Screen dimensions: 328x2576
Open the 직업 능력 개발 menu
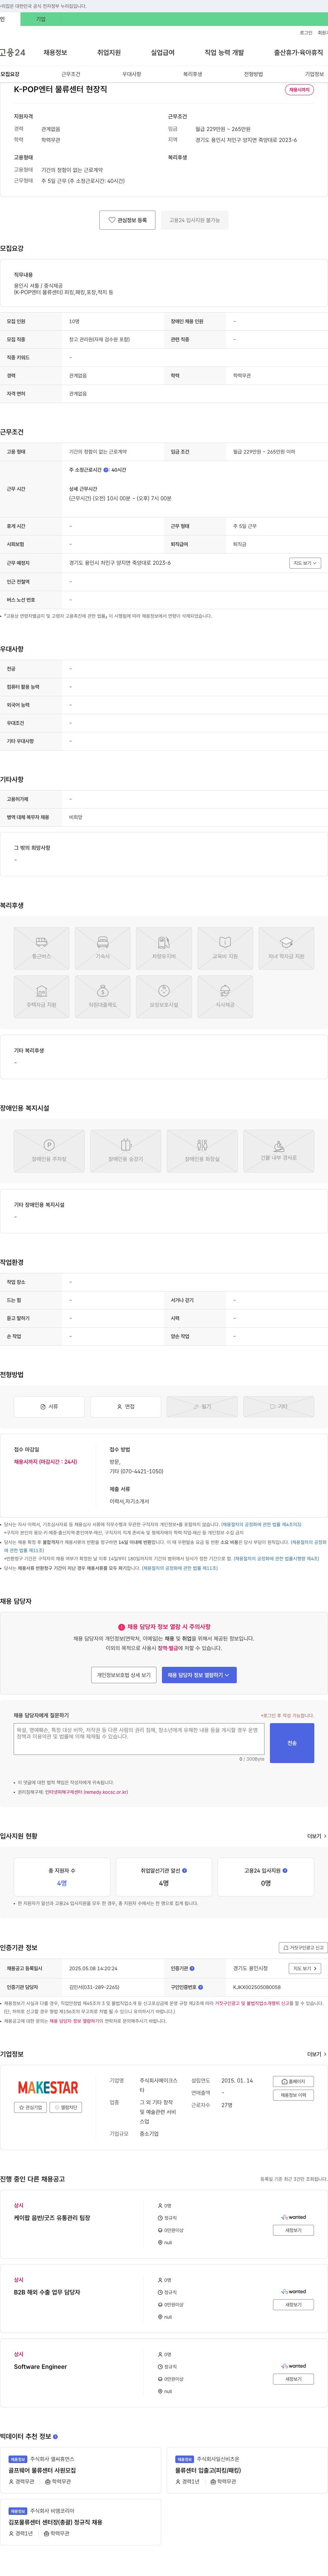point(224,53)
